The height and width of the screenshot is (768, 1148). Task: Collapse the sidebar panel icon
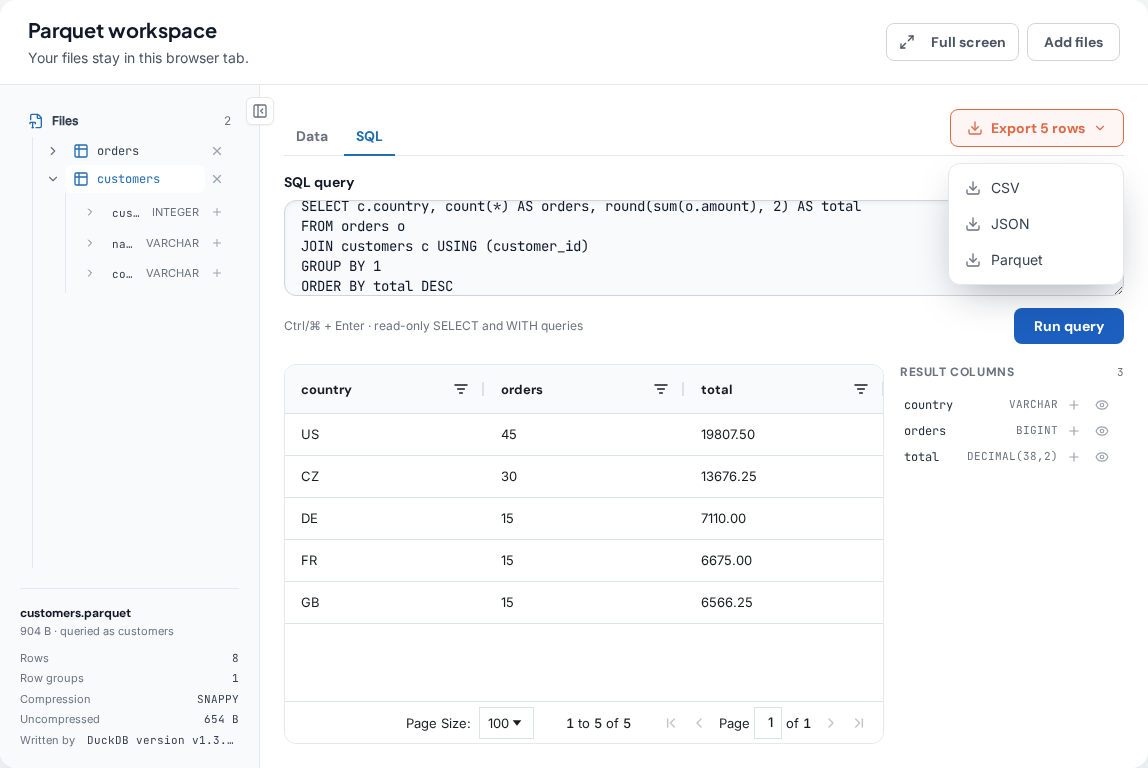[x=260, y=111]
